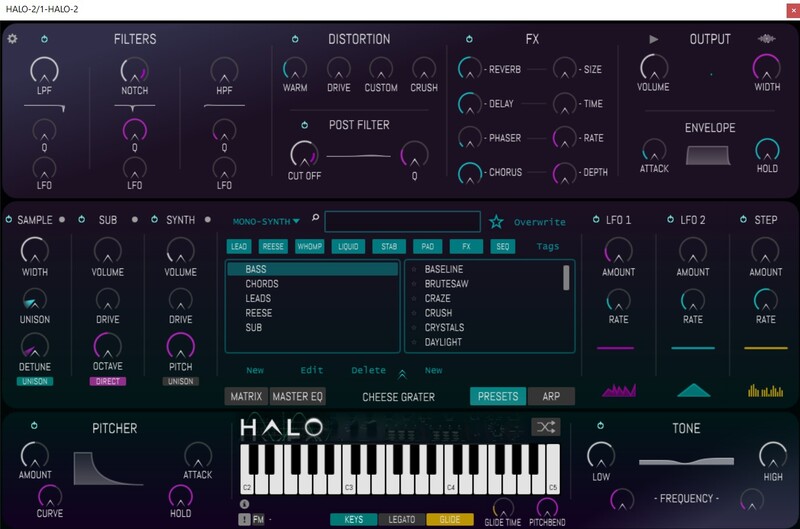Click the shuffle randomize icon
This screenshot has width=800, height=529.
tap(545, 427)
